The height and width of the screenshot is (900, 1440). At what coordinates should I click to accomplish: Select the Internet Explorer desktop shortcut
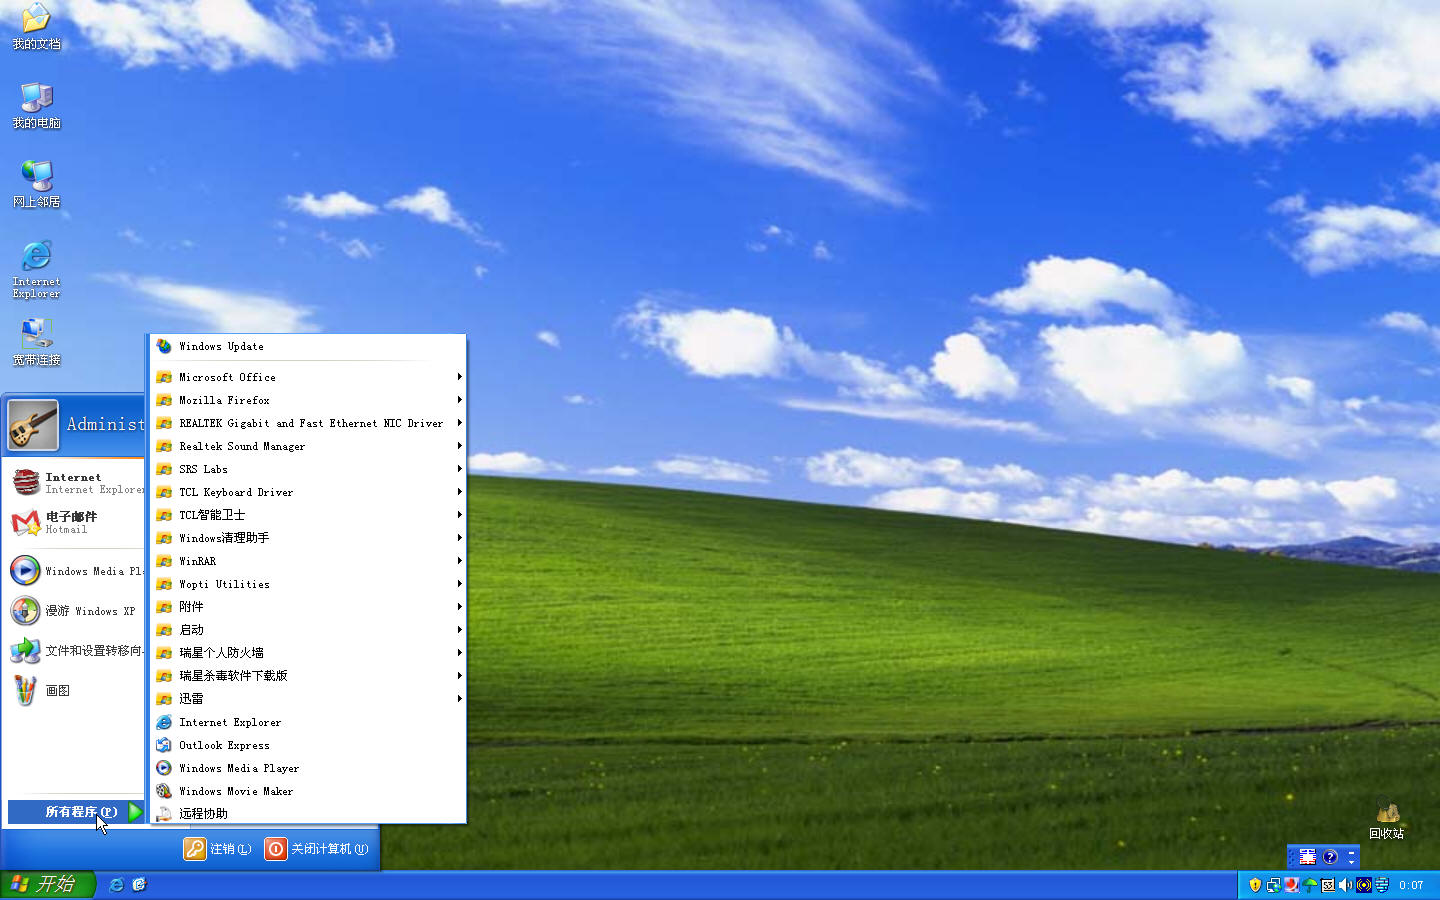36,268
